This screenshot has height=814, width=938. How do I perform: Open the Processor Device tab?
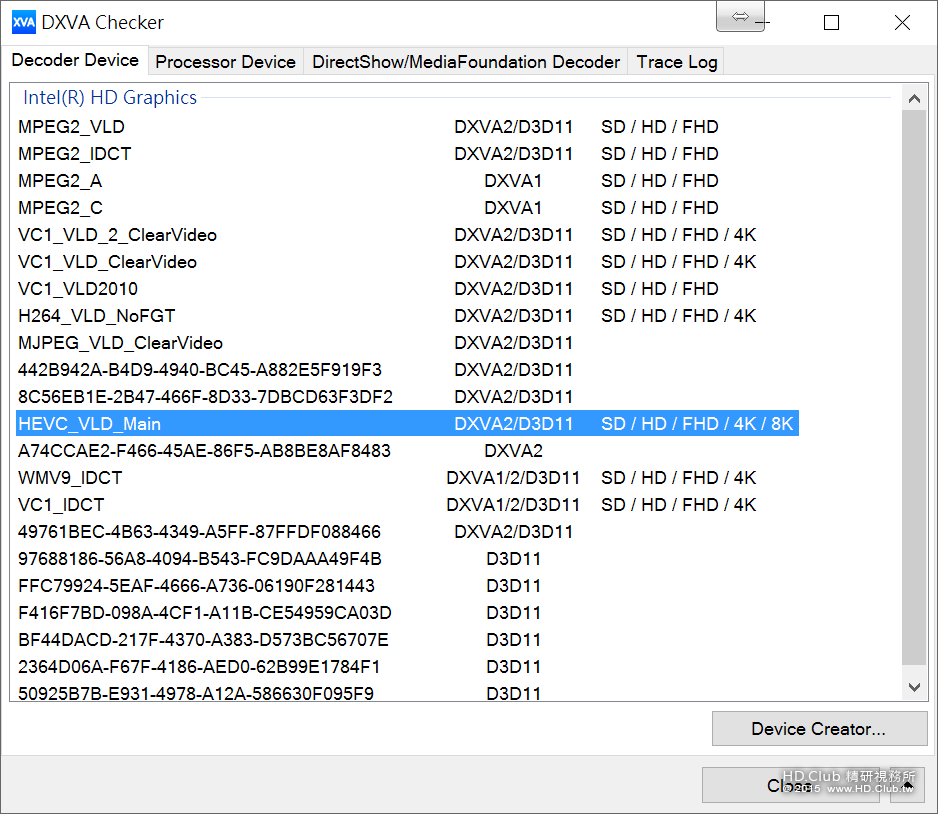(226, 62)
